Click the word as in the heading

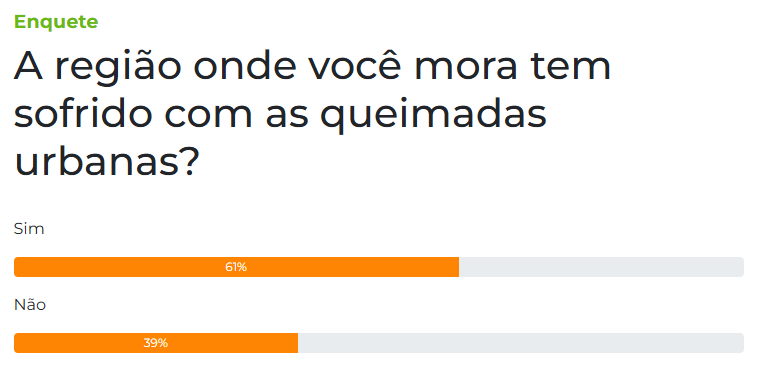point(288,117)
